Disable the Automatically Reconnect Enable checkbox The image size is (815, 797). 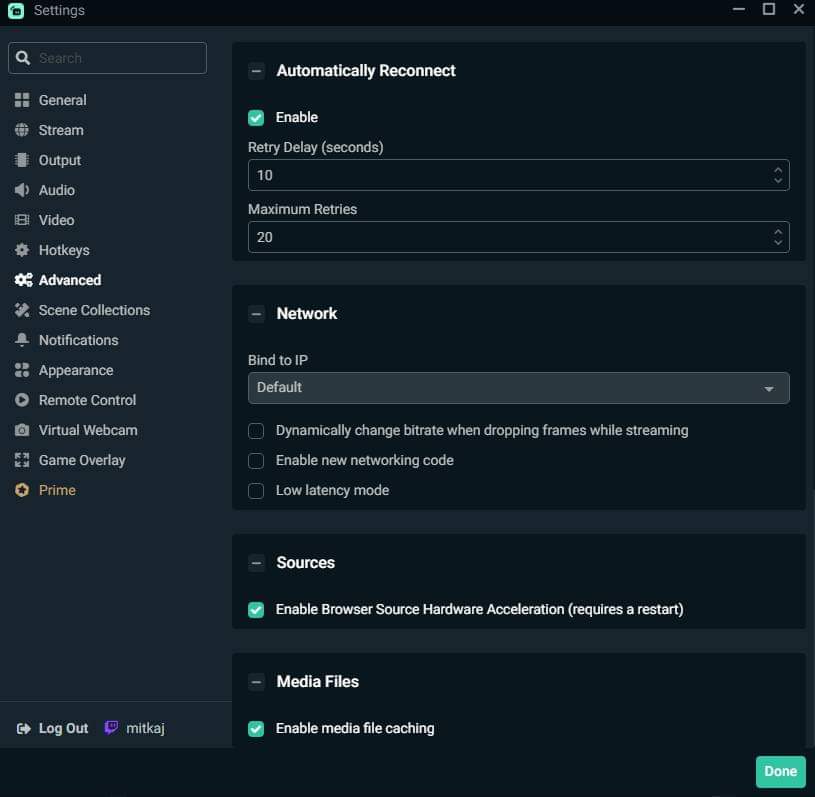256,118
